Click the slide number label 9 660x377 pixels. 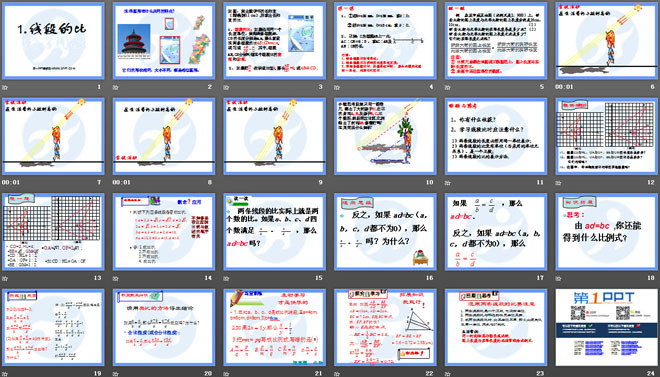pyautogui.click(x=321, y=183)
